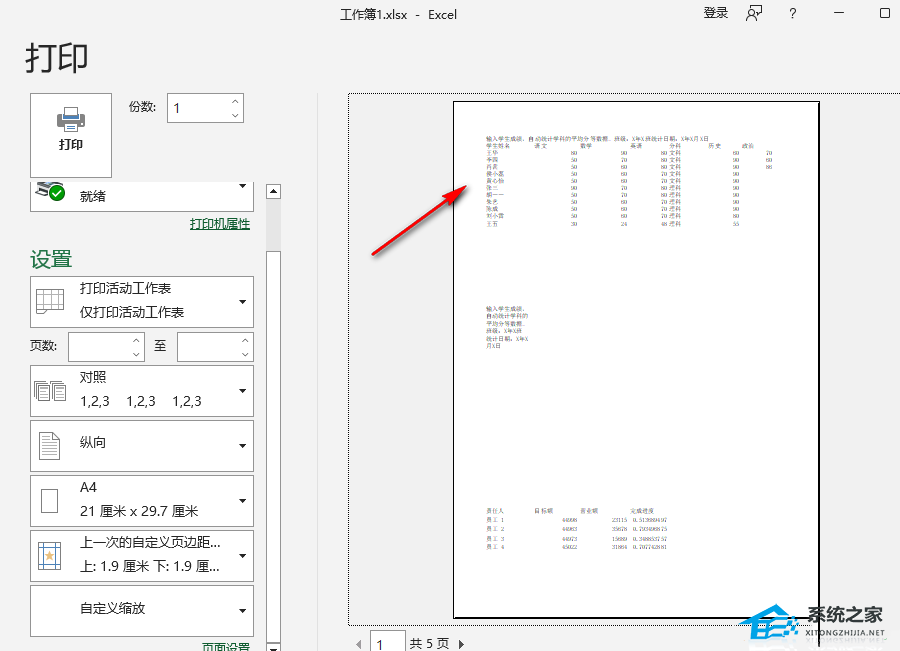
Task: Click the printer icon on Print button
Action: pos(71,119)
